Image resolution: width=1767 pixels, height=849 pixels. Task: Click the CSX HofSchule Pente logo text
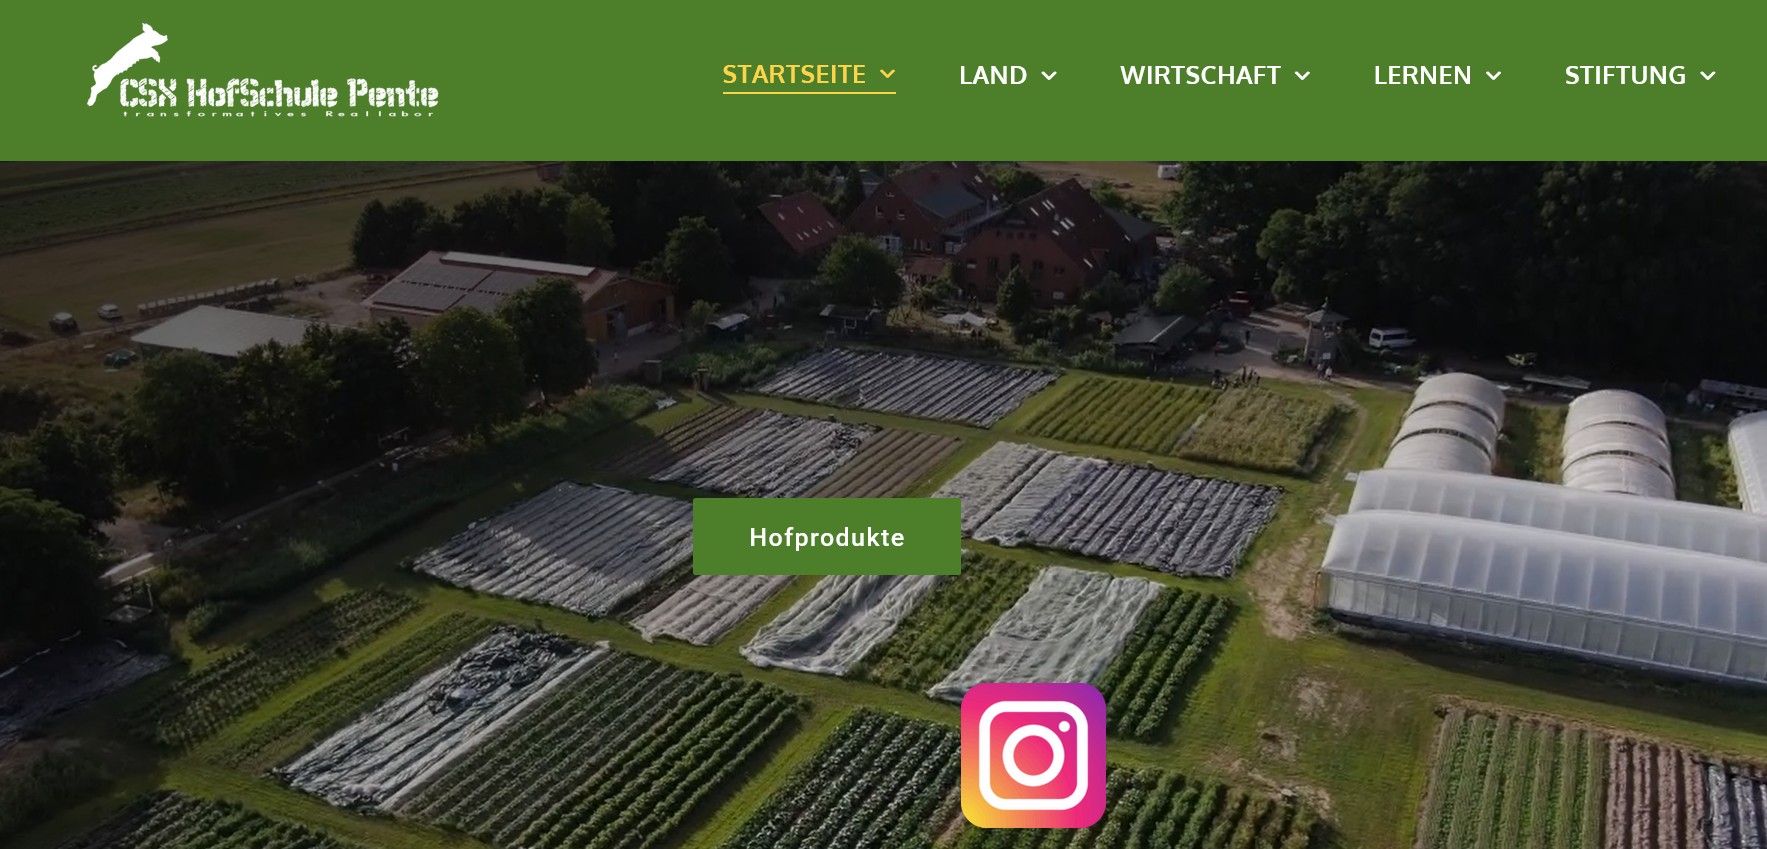tap(279, 93)
